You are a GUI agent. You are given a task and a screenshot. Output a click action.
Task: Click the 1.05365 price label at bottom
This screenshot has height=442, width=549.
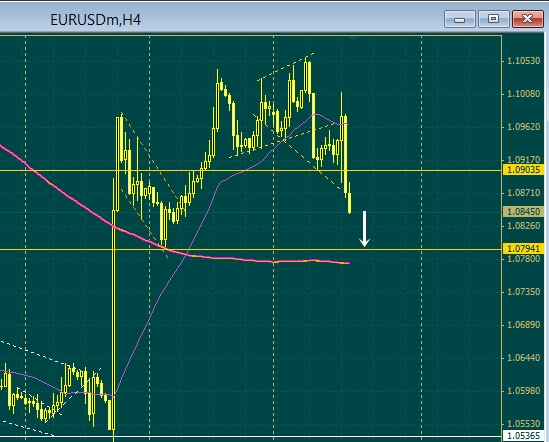[523, 436]
